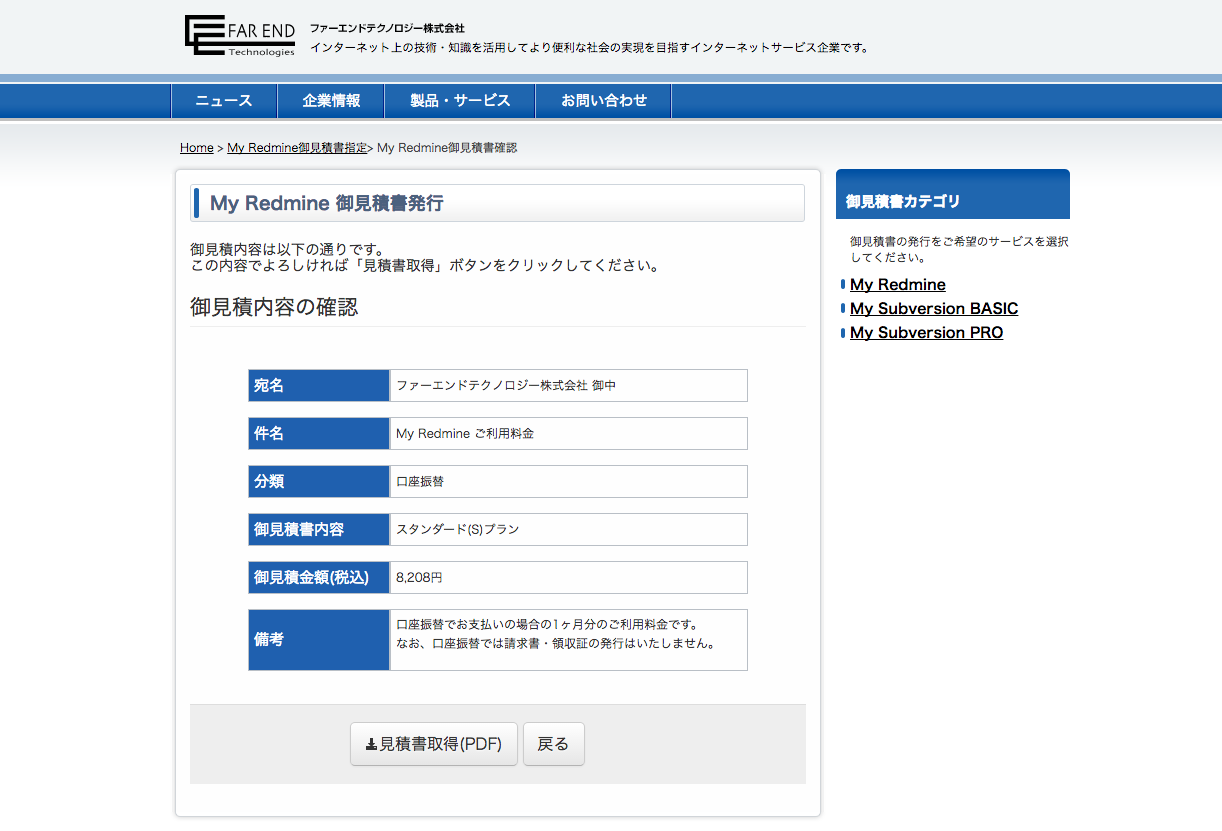Click the Far End Technologies logo
Screen dimensions: 1222x831
240,36
